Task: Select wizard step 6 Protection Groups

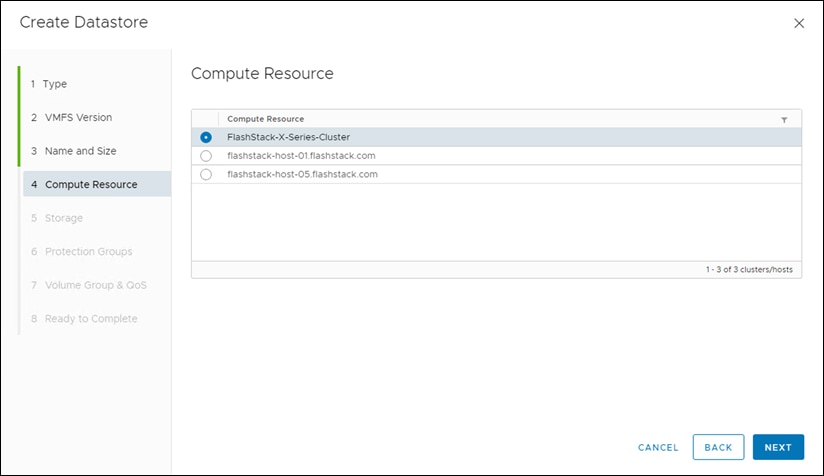Action: coord(81,252)
